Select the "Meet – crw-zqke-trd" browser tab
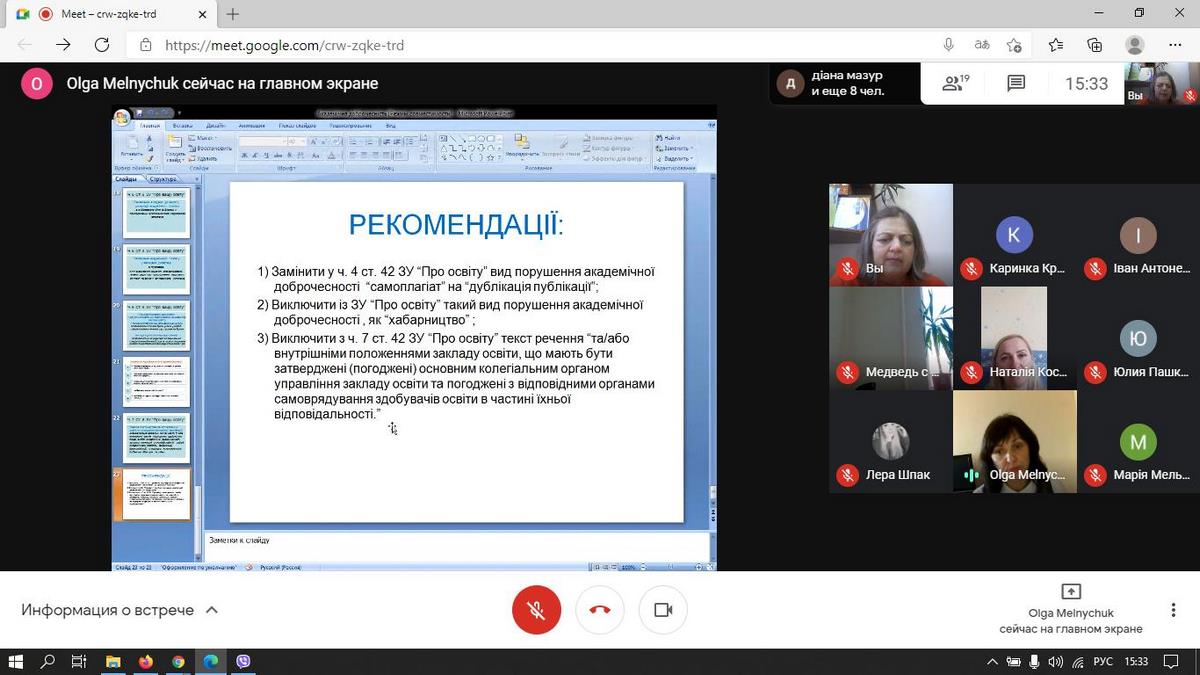1200x675 pixels. point(110,14)
